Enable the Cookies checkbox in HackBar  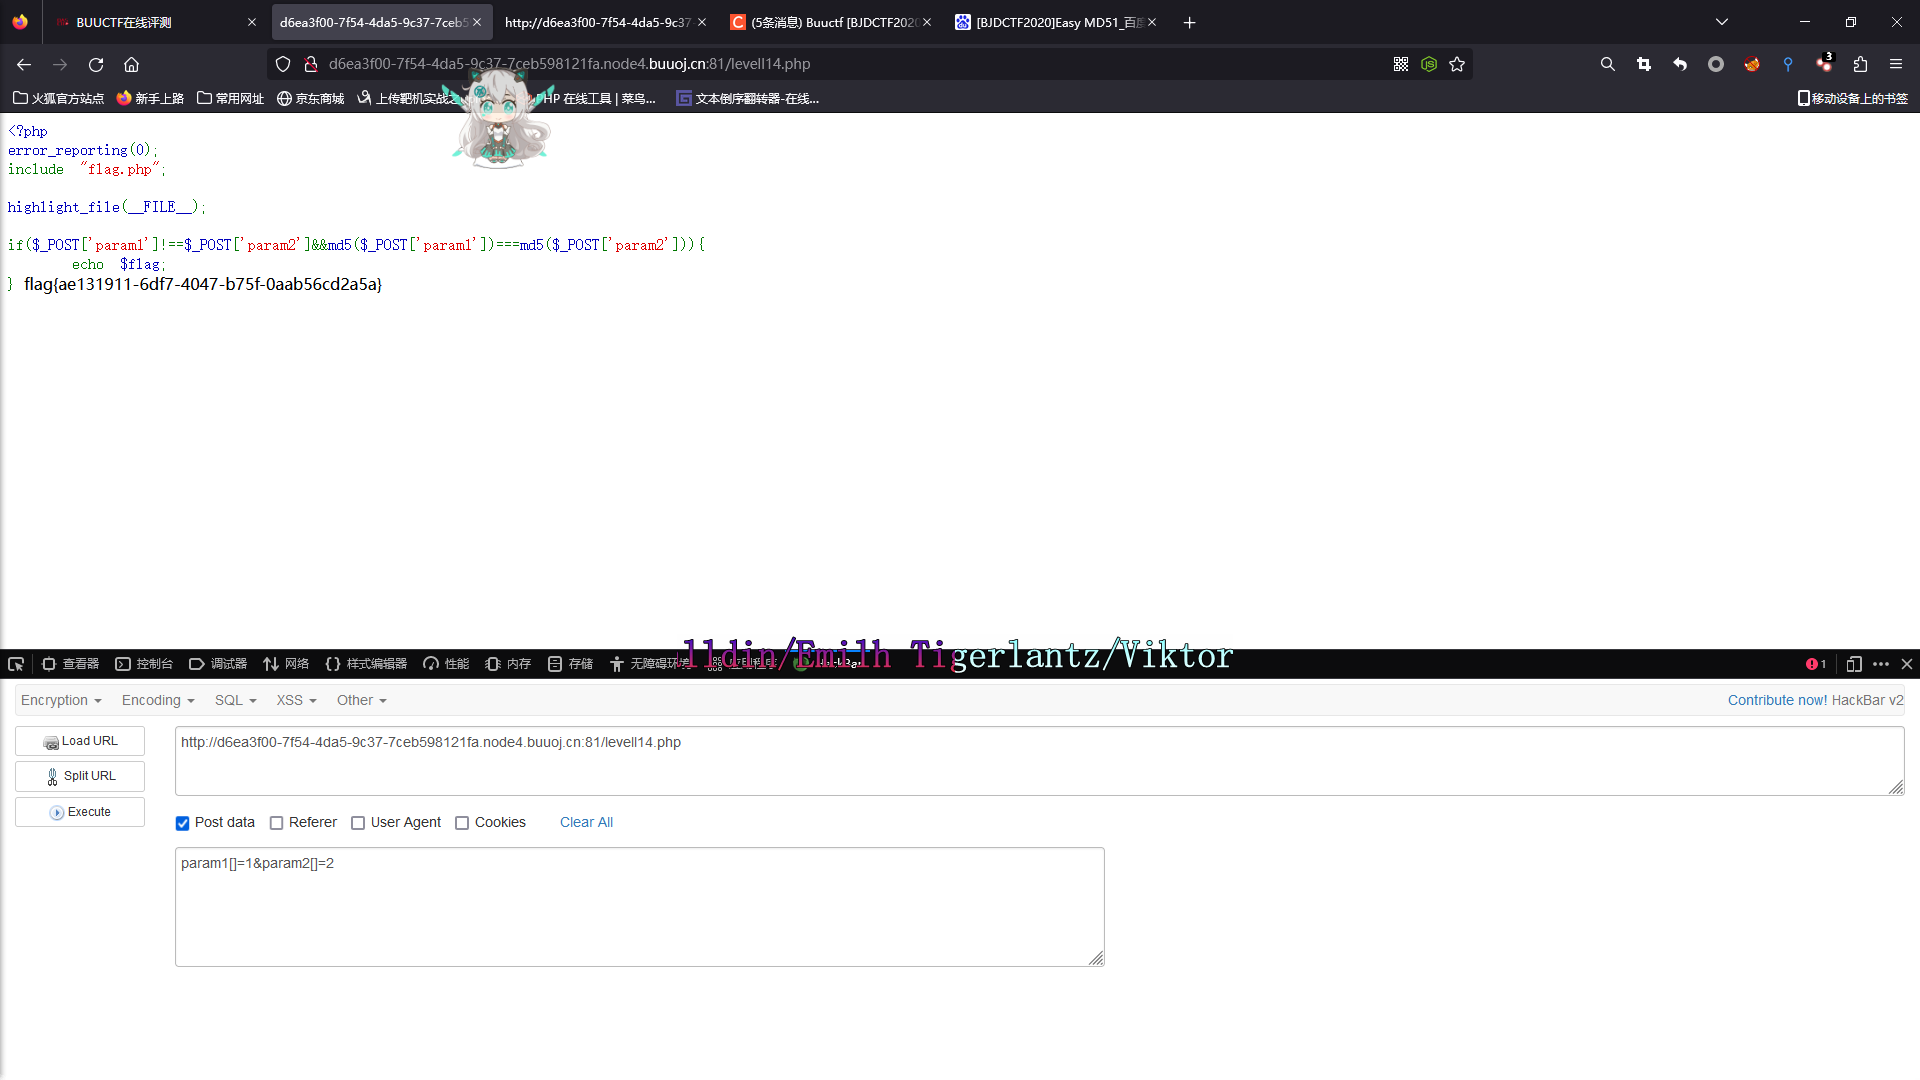click(x=462, y=822)
